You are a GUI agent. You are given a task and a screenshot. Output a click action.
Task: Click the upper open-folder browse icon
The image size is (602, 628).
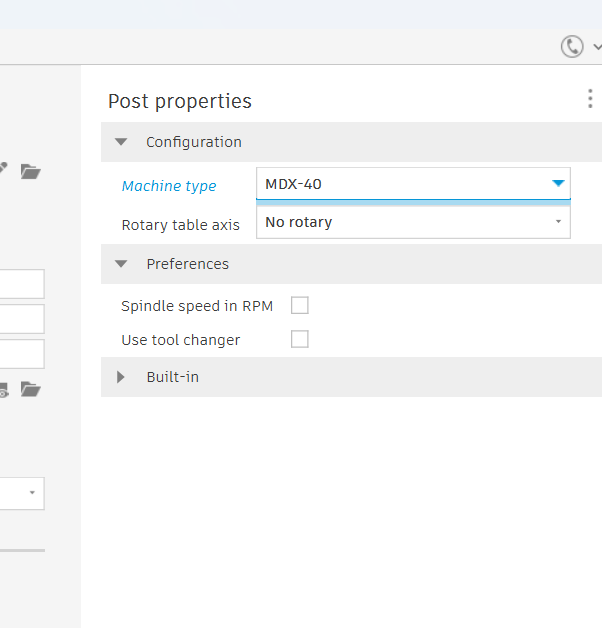[30, 171]
